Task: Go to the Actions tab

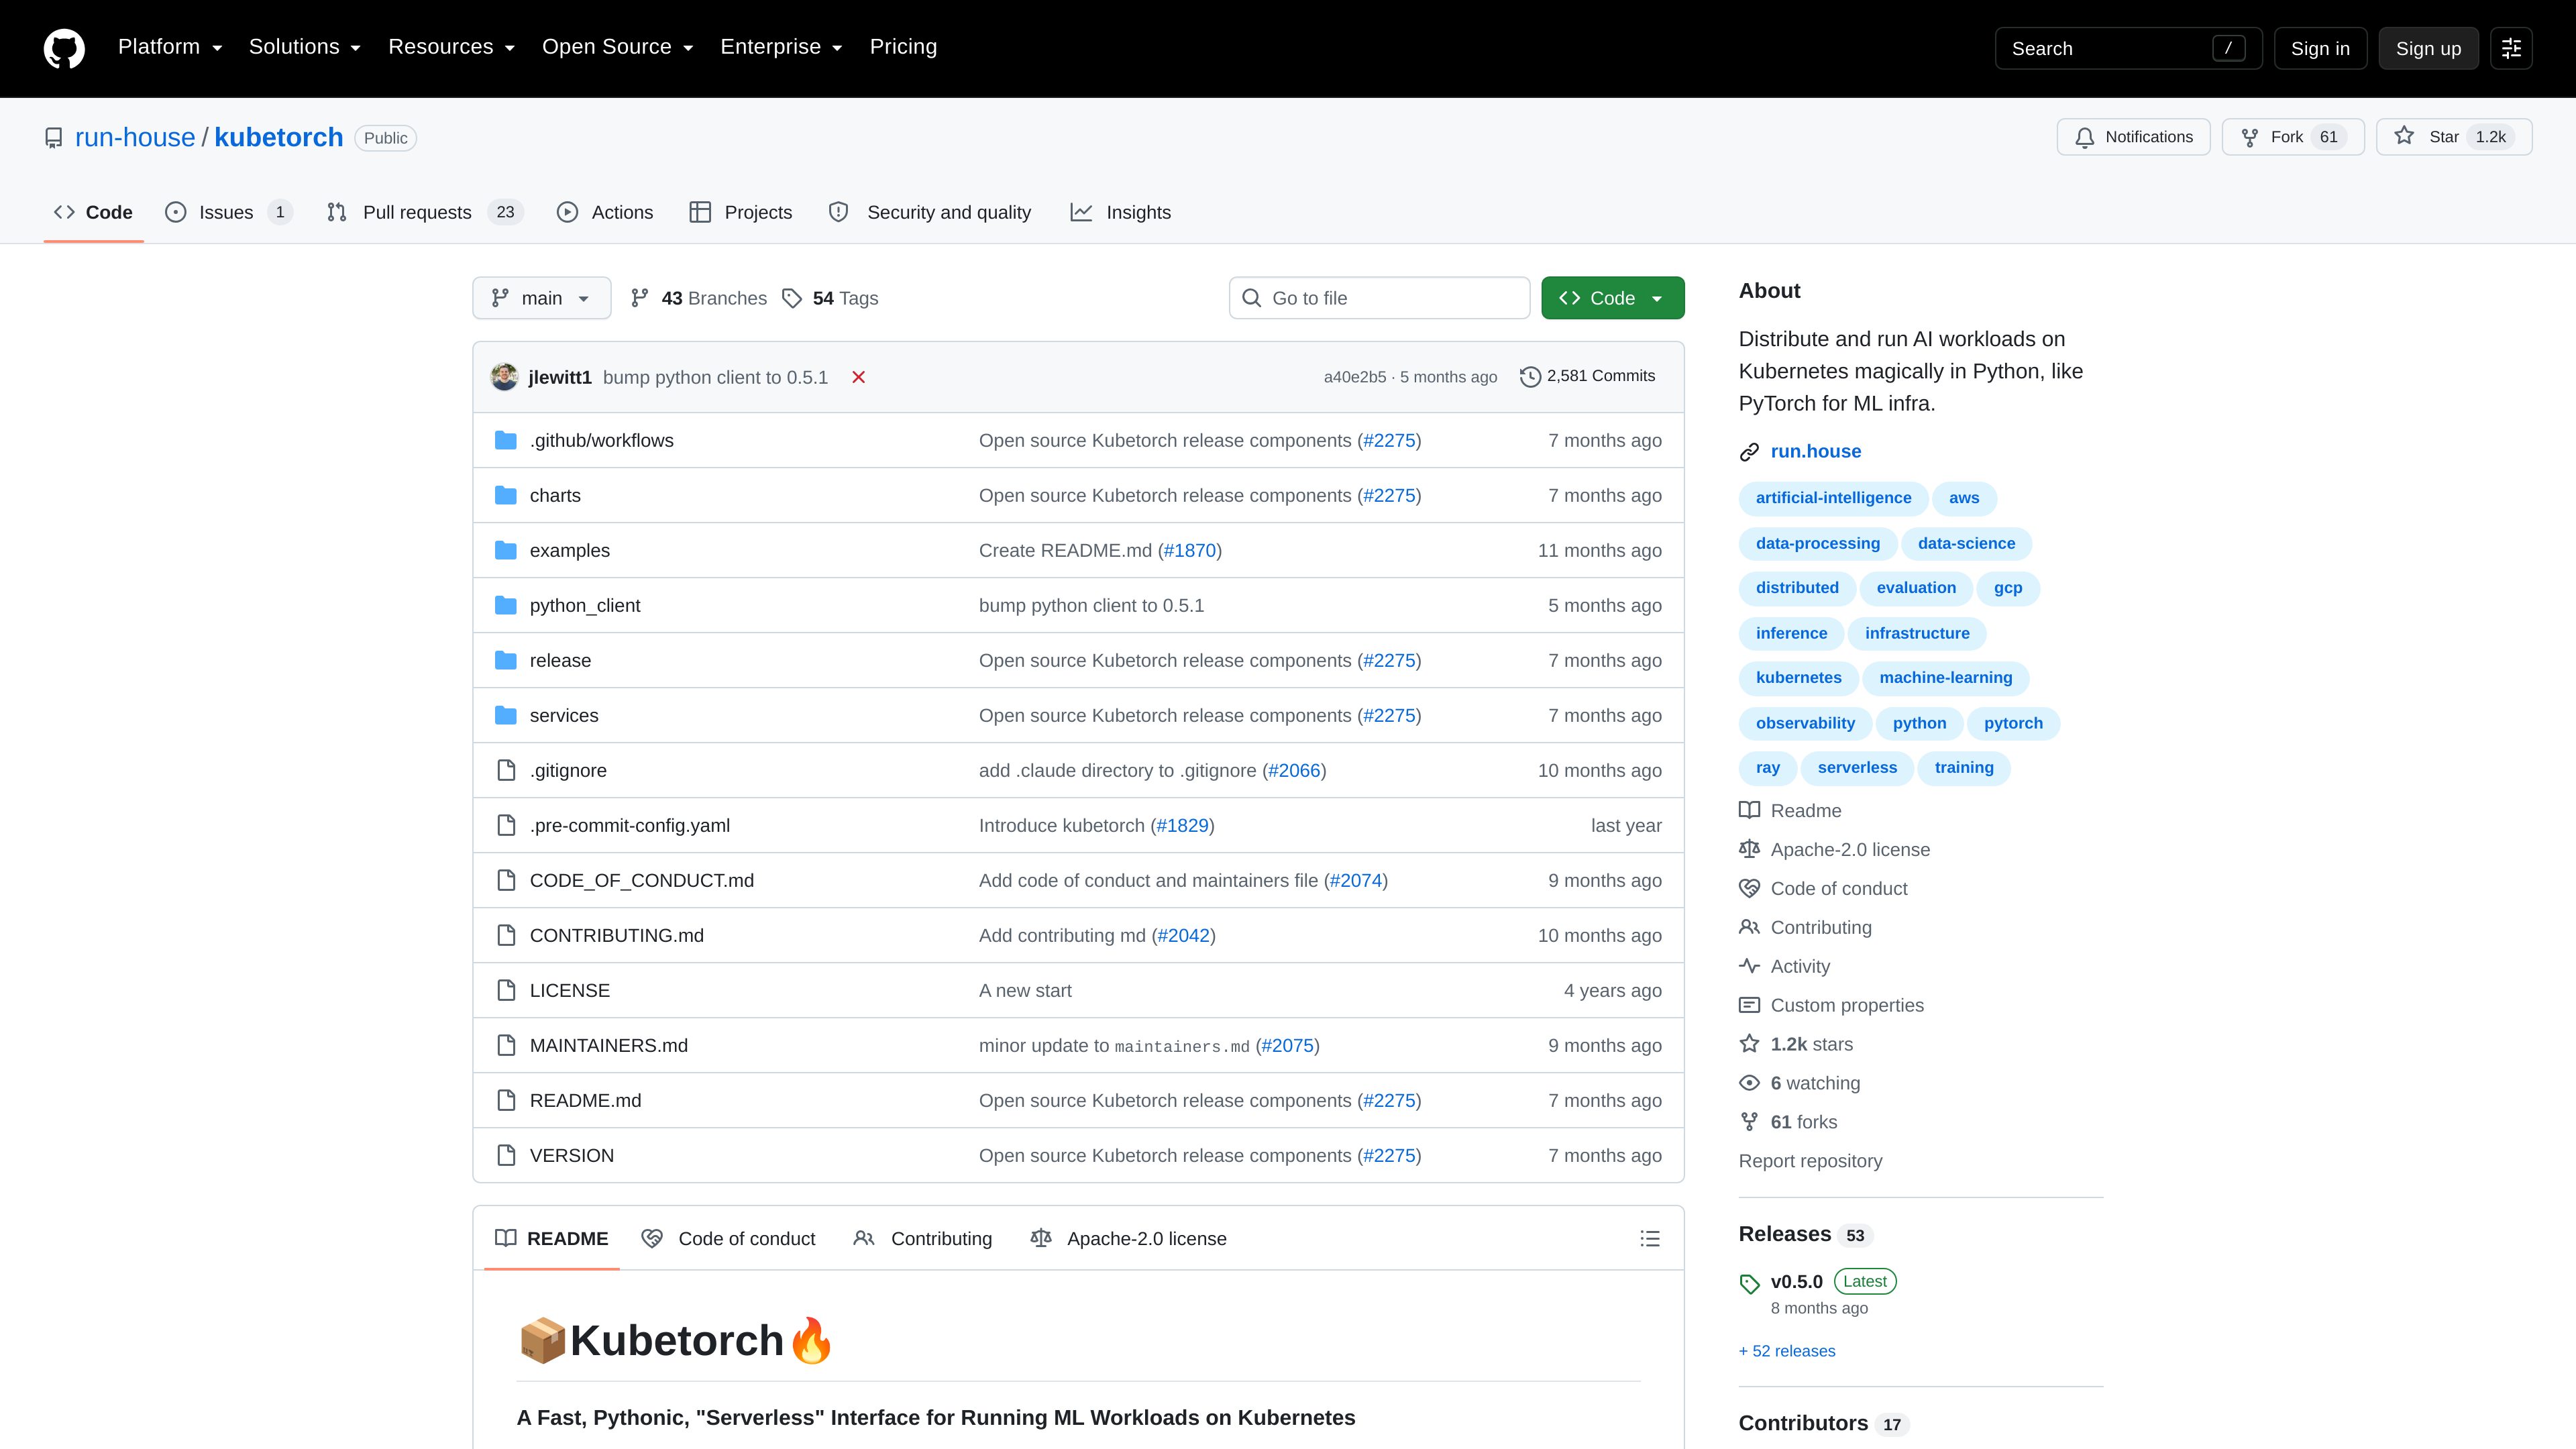Action: (605, 212)
